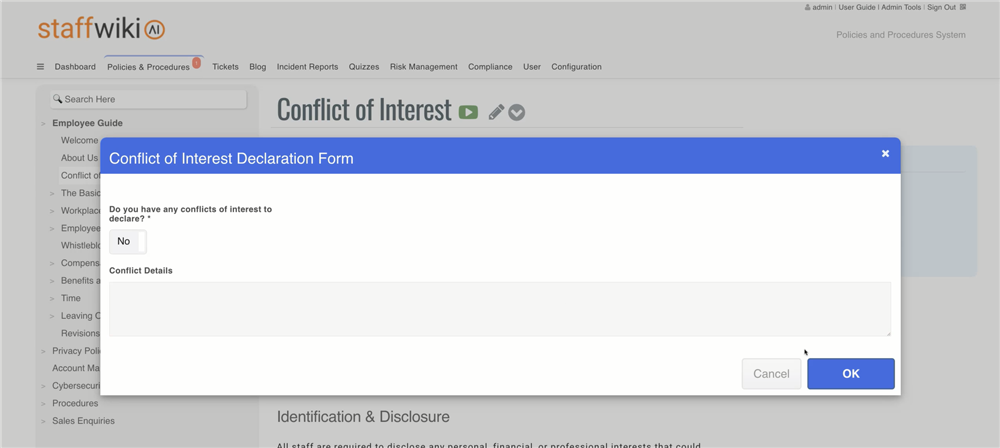Viewport: 1000px width, 448px height.
Task: Click the staffwiki logo
Action: tap(101, 29)
